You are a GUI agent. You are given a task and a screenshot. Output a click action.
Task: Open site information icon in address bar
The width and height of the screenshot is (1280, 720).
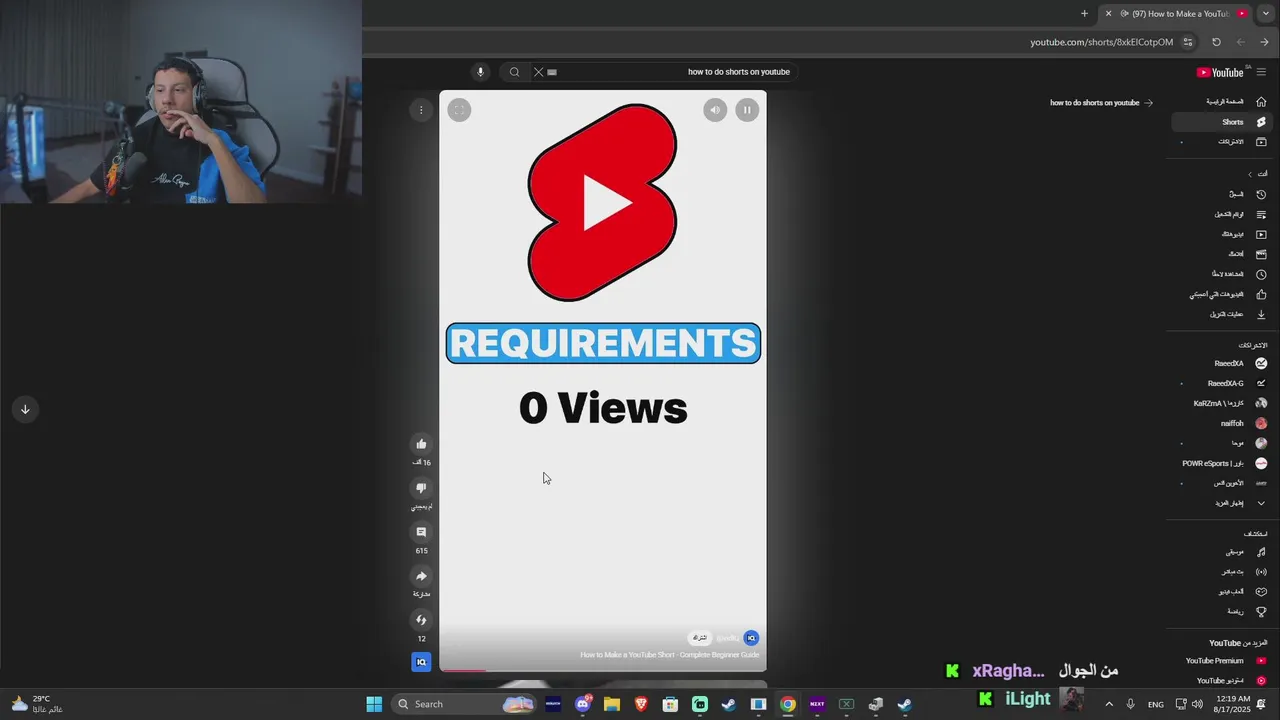1188,42
